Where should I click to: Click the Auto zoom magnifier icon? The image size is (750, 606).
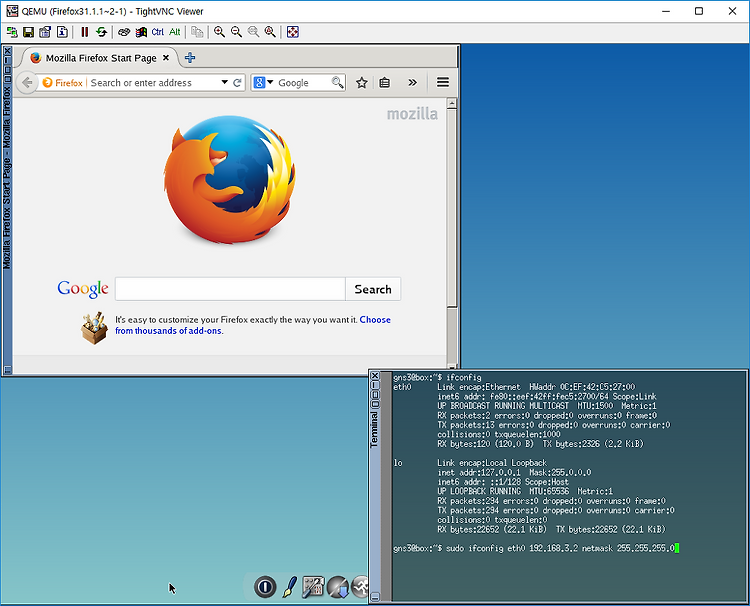coord(270,32)
